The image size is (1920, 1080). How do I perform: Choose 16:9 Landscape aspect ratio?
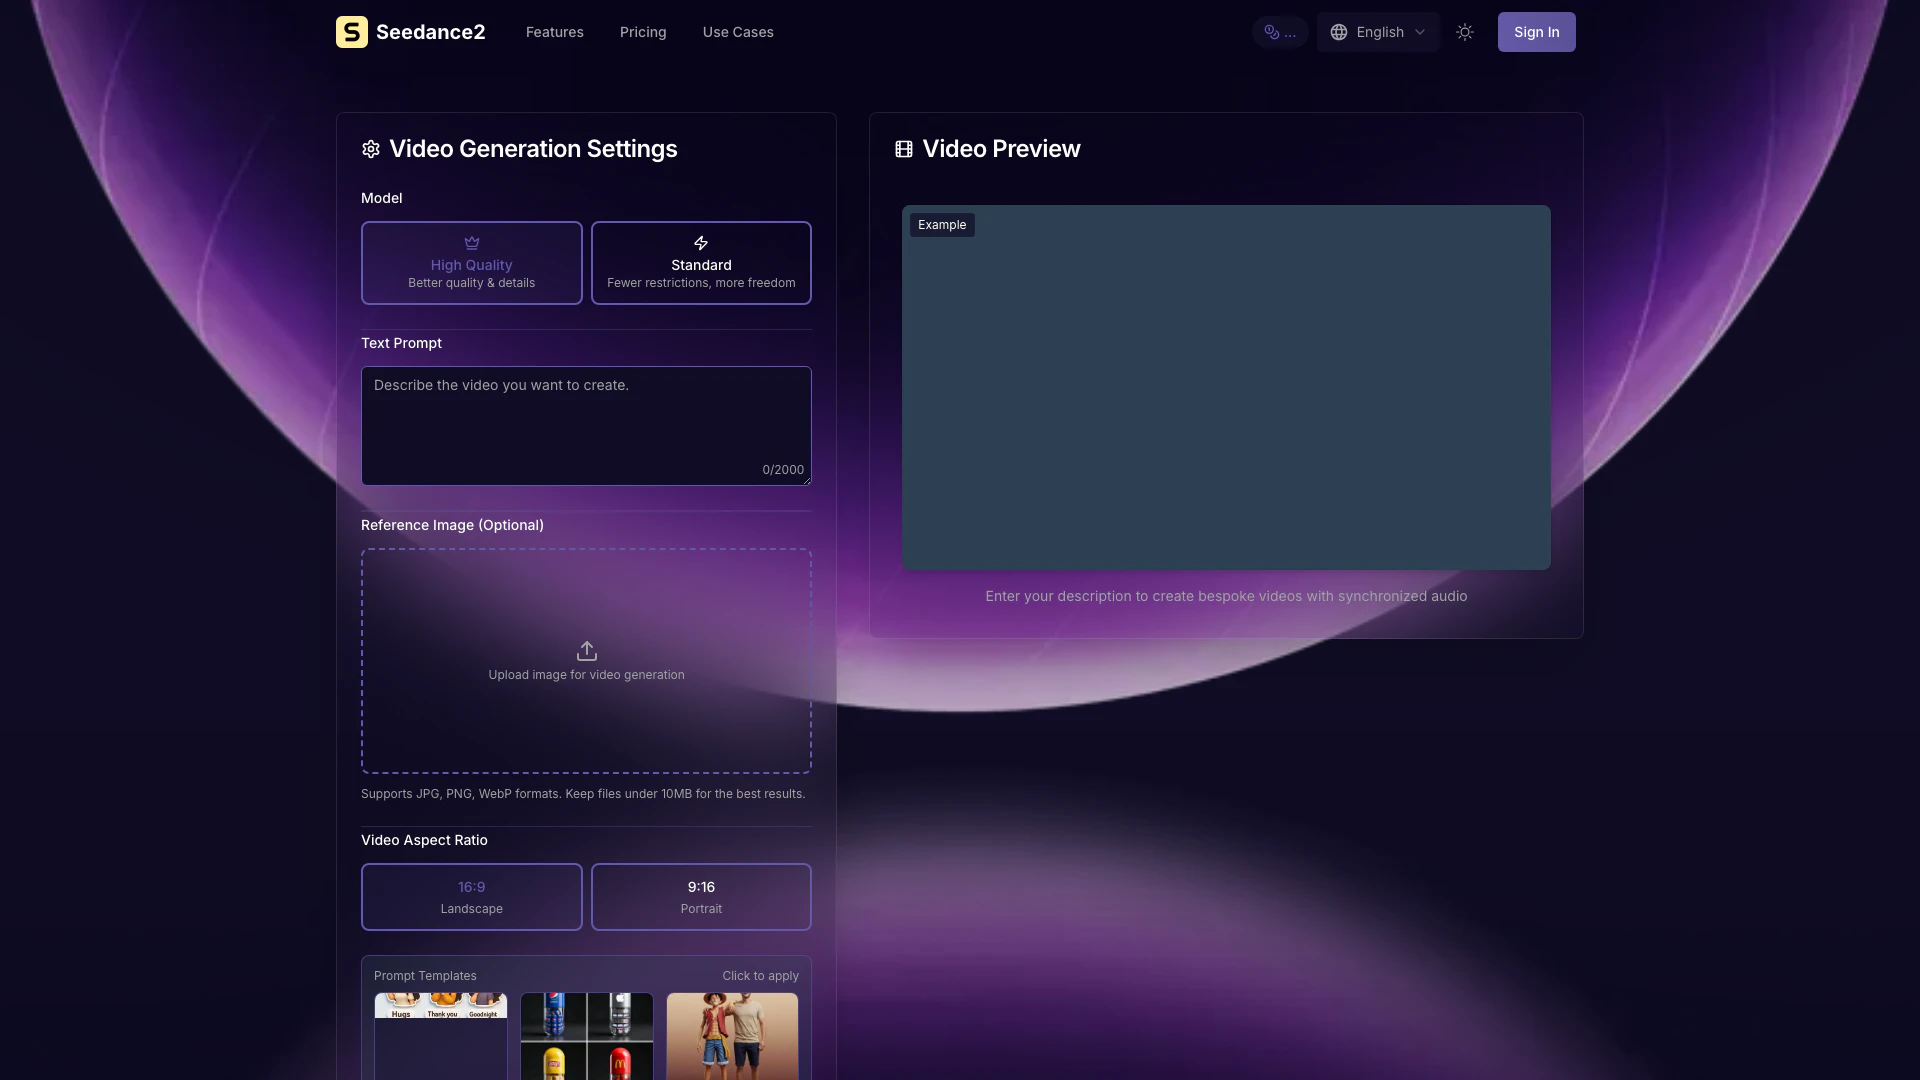[472, 897]
